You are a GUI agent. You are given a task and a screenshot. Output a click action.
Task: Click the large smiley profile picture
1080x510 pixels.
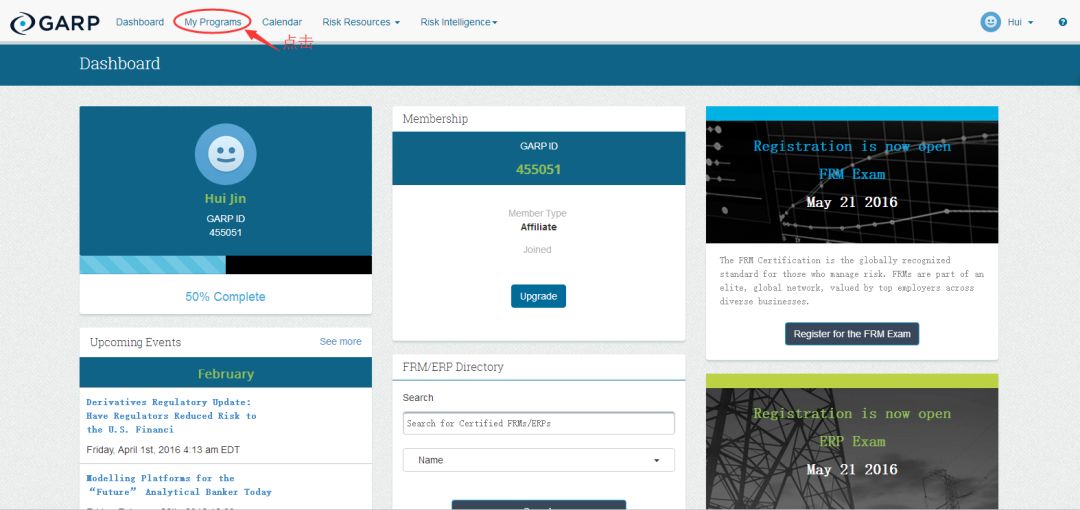pos(226,154)
